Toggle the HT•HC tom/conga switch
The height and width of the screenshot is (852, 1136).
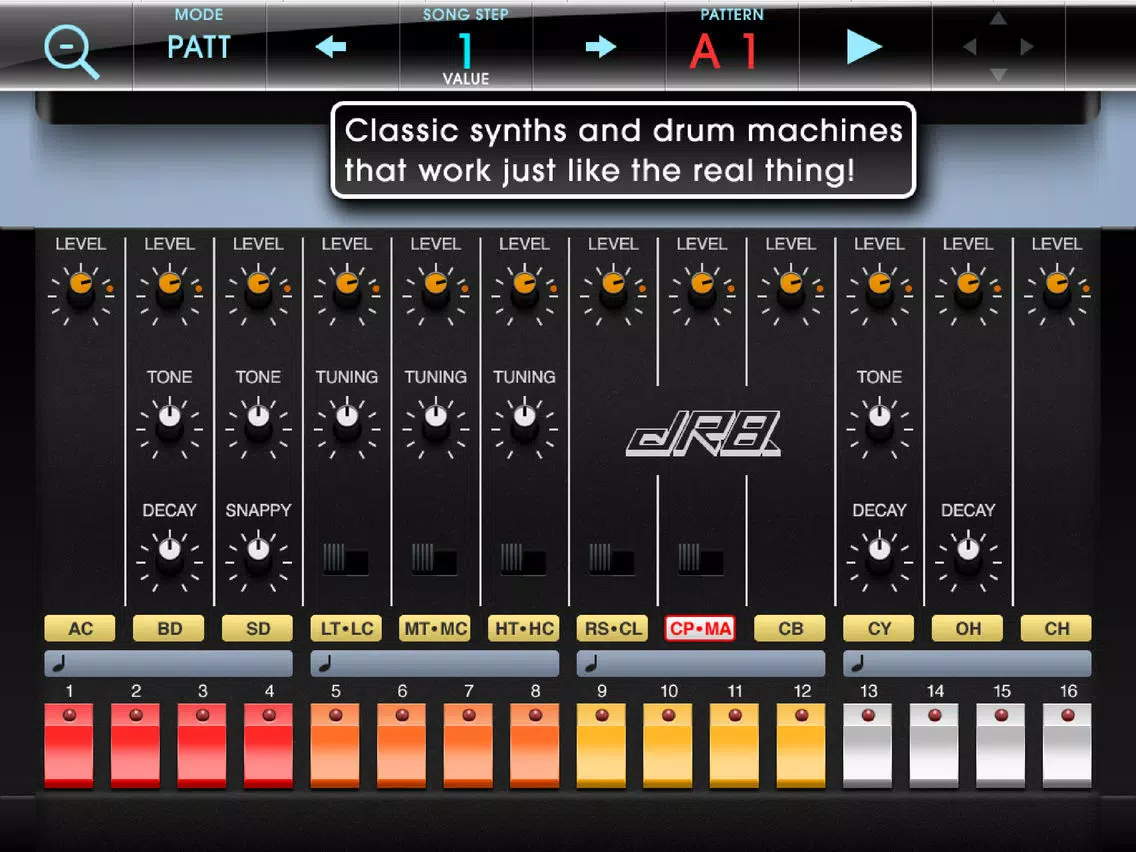pyautogui.click(x=524, y=559)
